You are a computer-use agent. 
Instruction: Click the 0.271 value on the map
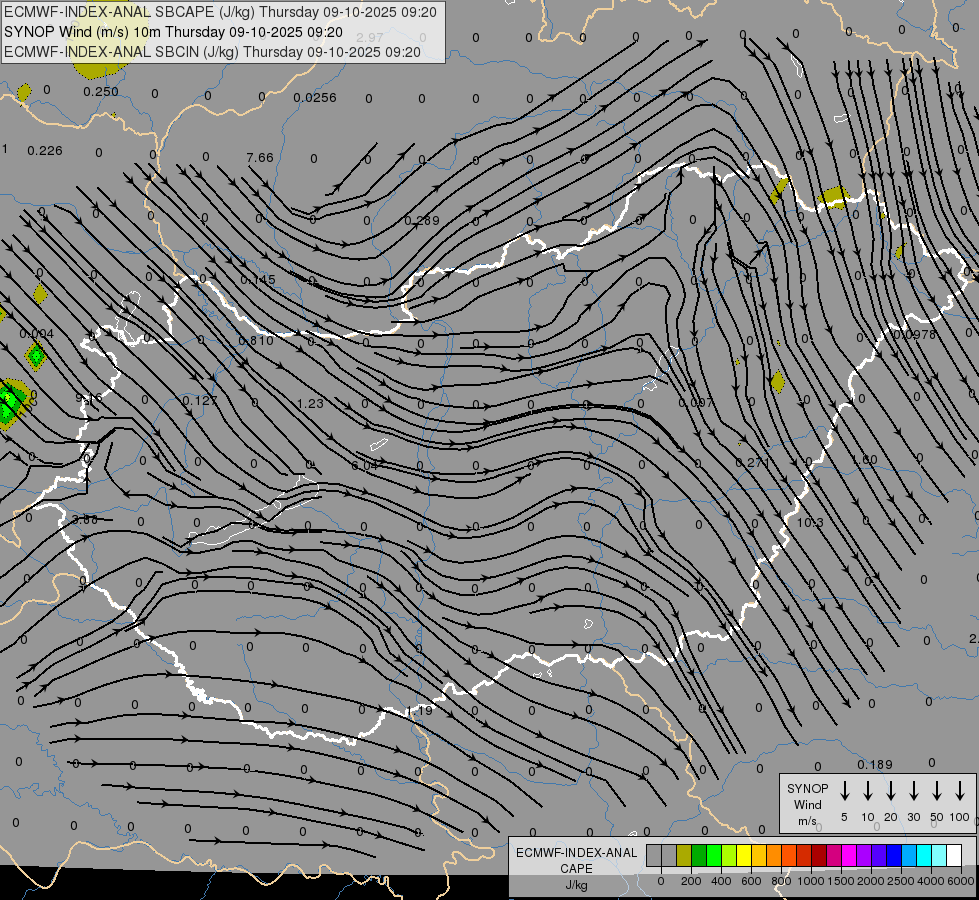click(752, 463)
